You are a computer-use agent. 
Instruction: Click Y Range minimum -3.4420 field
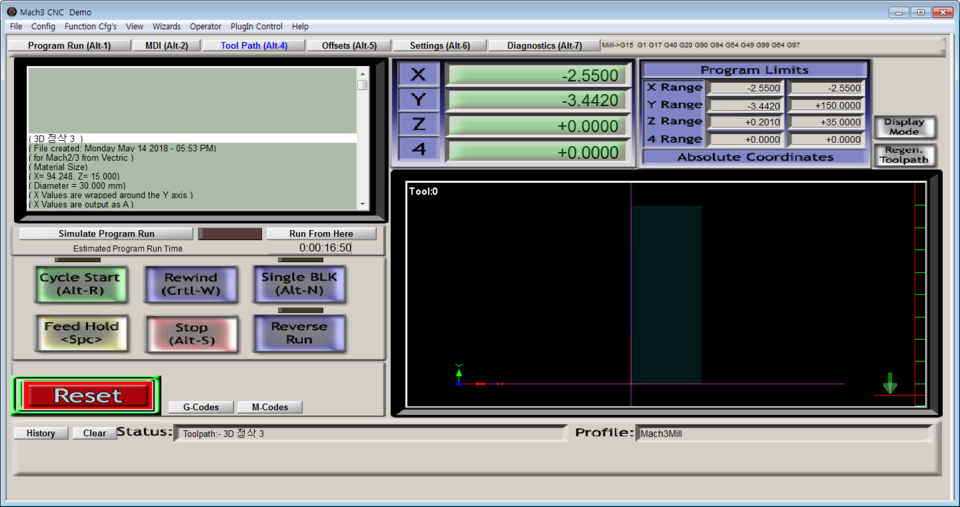tap(746, 105)
